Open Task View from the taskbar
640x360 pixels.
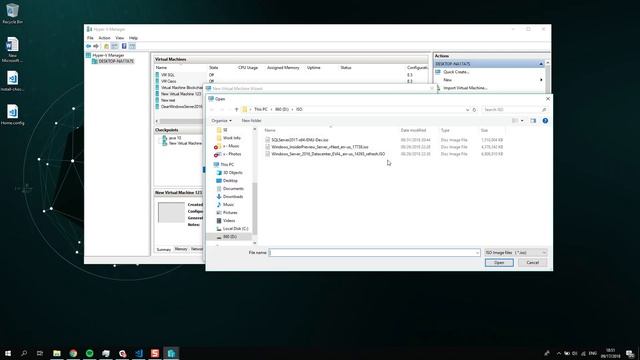click(40, 353)
